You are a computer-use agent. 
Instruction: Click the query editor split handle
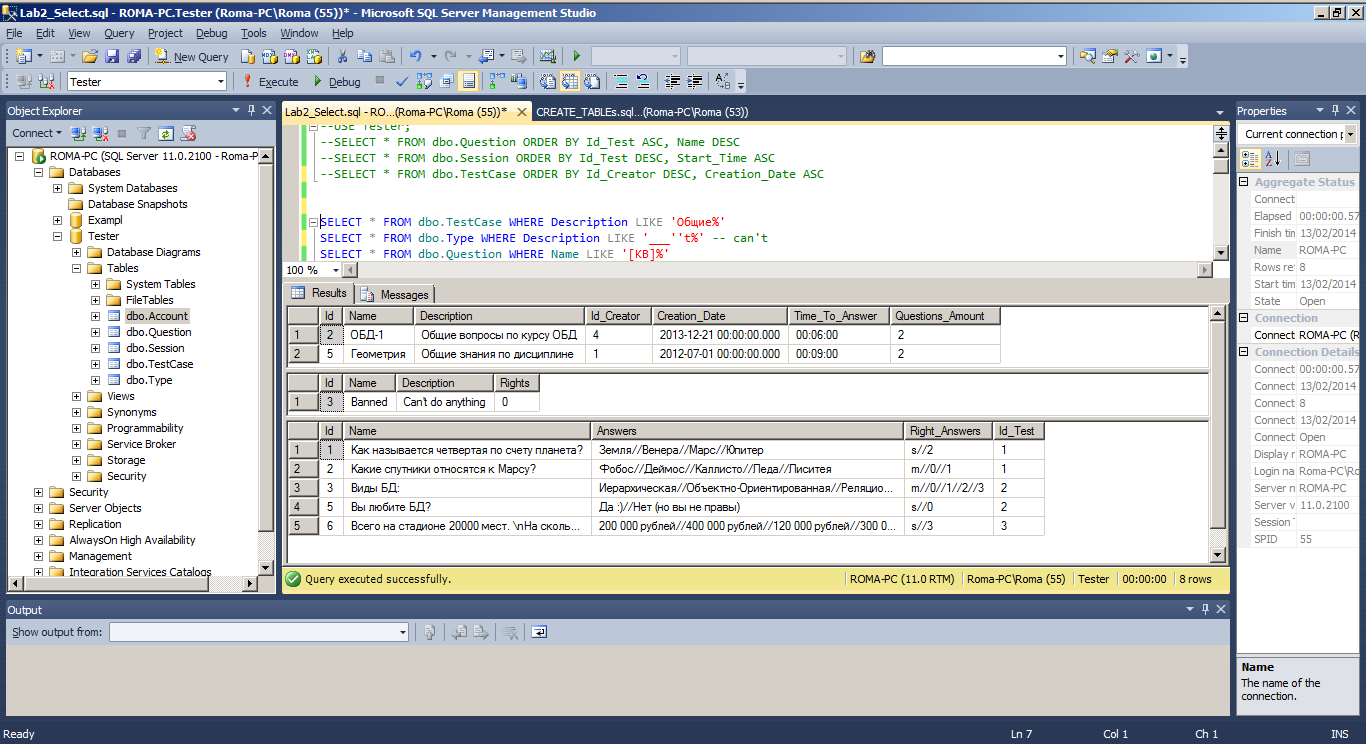click(1220, 133)
